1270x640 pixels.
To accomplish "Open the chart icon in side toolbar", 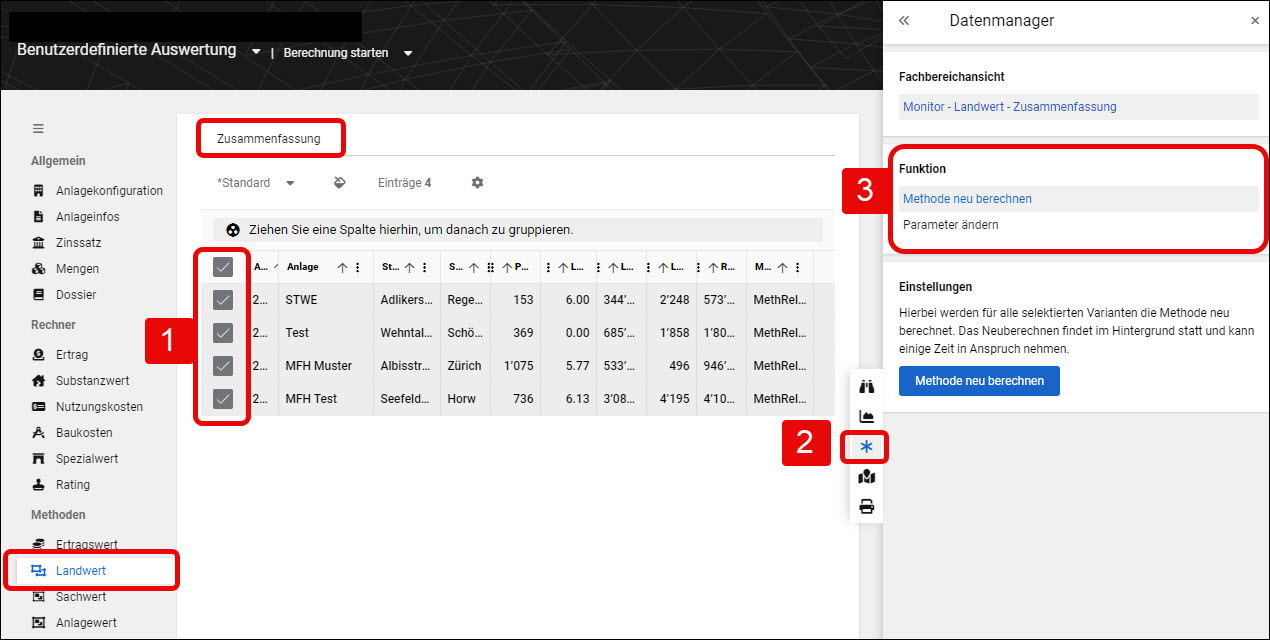I will click(867, 417).
